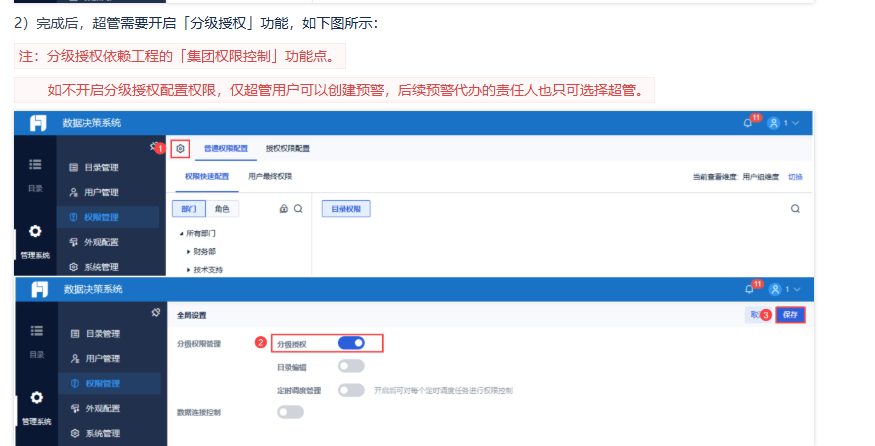Open 目录 list icon in upper left rail
This screenshot has height=446, width=875.
[35, 164]
